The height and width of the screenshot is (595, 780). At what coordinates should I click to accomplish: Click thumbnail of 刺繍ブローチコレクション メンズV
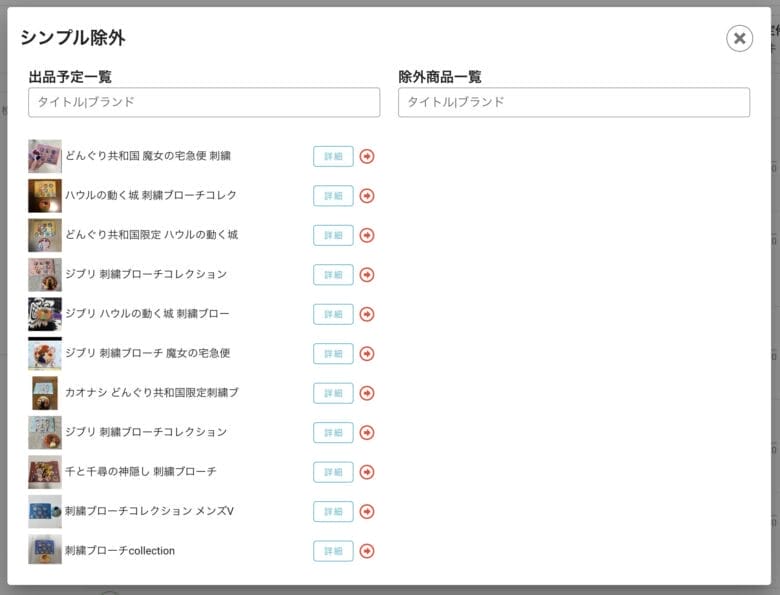click(45, 511)
